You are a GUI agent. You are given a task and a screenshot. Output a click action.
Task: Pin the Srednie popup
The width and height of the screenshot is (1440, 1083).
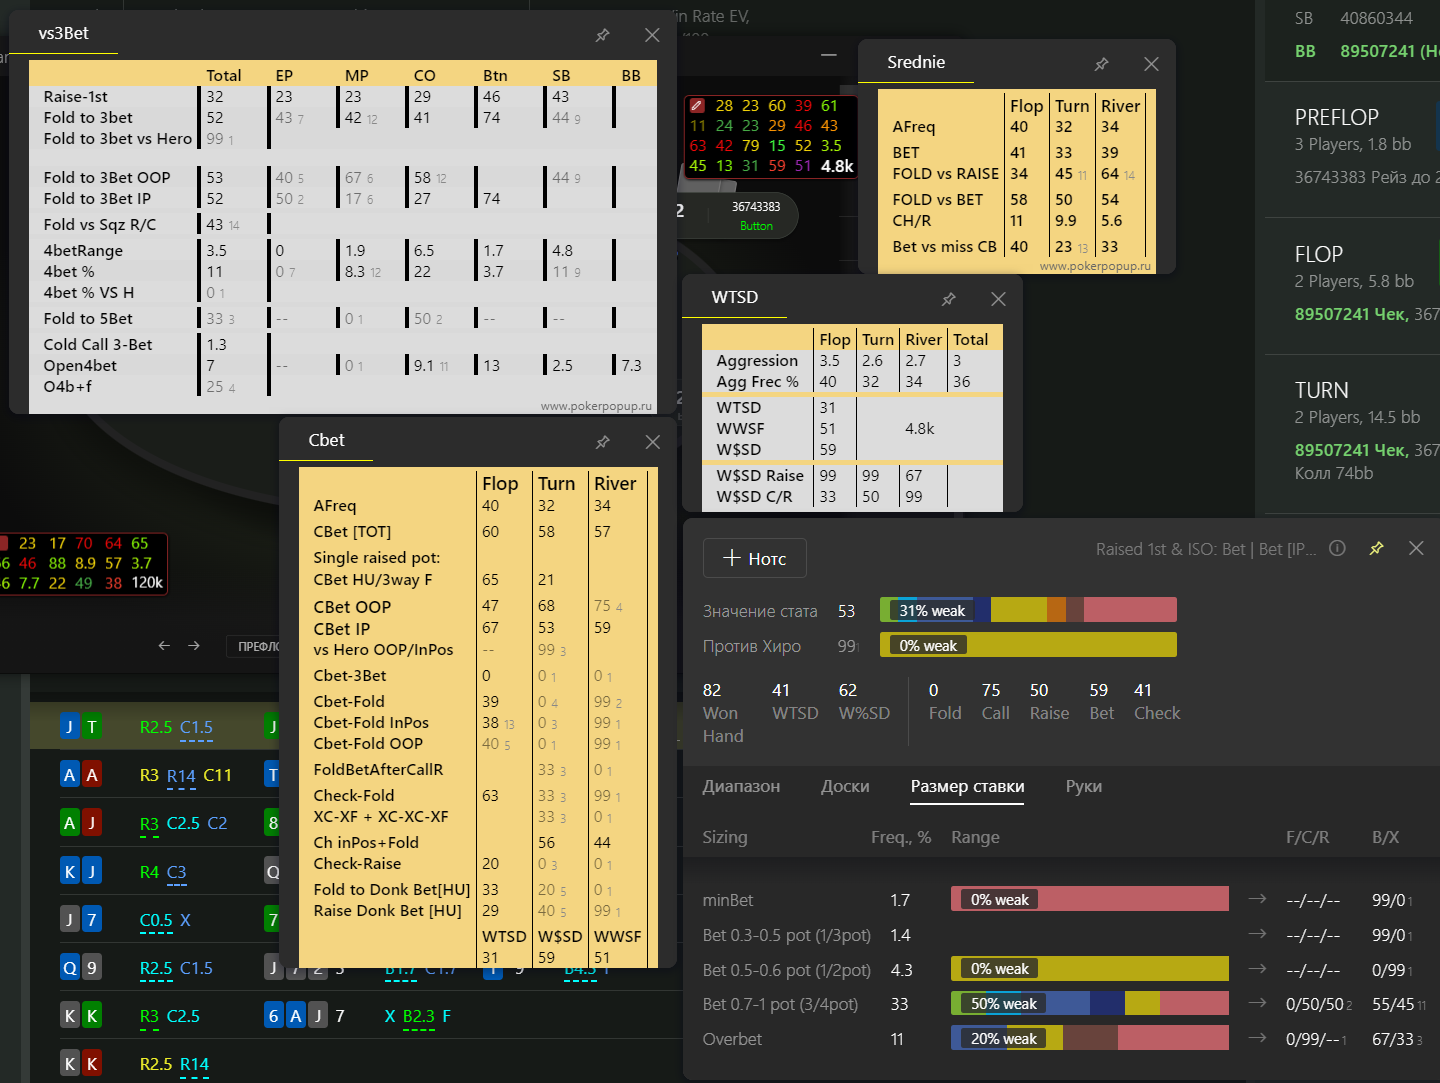click(1101, 64)
